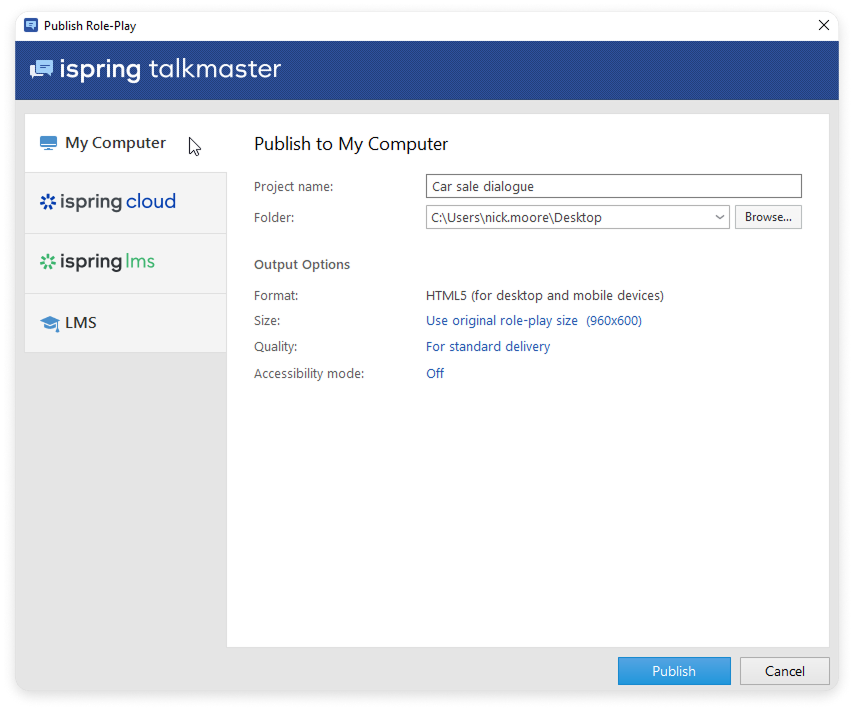Toggle Accessibility mode Off link
854x710 pixels.
(x=435, y=374)
